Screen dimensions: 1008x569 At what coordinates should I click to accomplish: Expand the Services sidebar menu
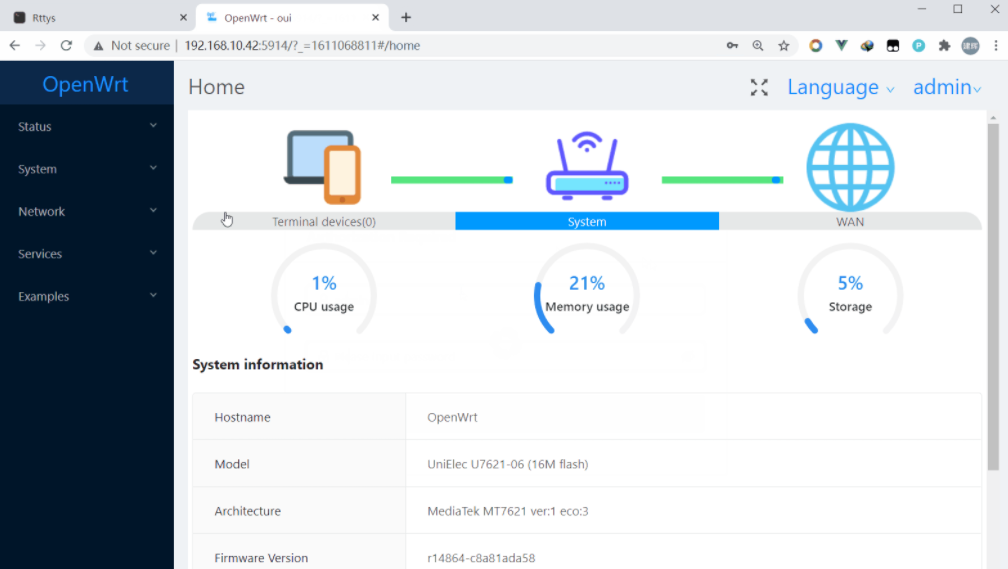(x=87, y=254)
